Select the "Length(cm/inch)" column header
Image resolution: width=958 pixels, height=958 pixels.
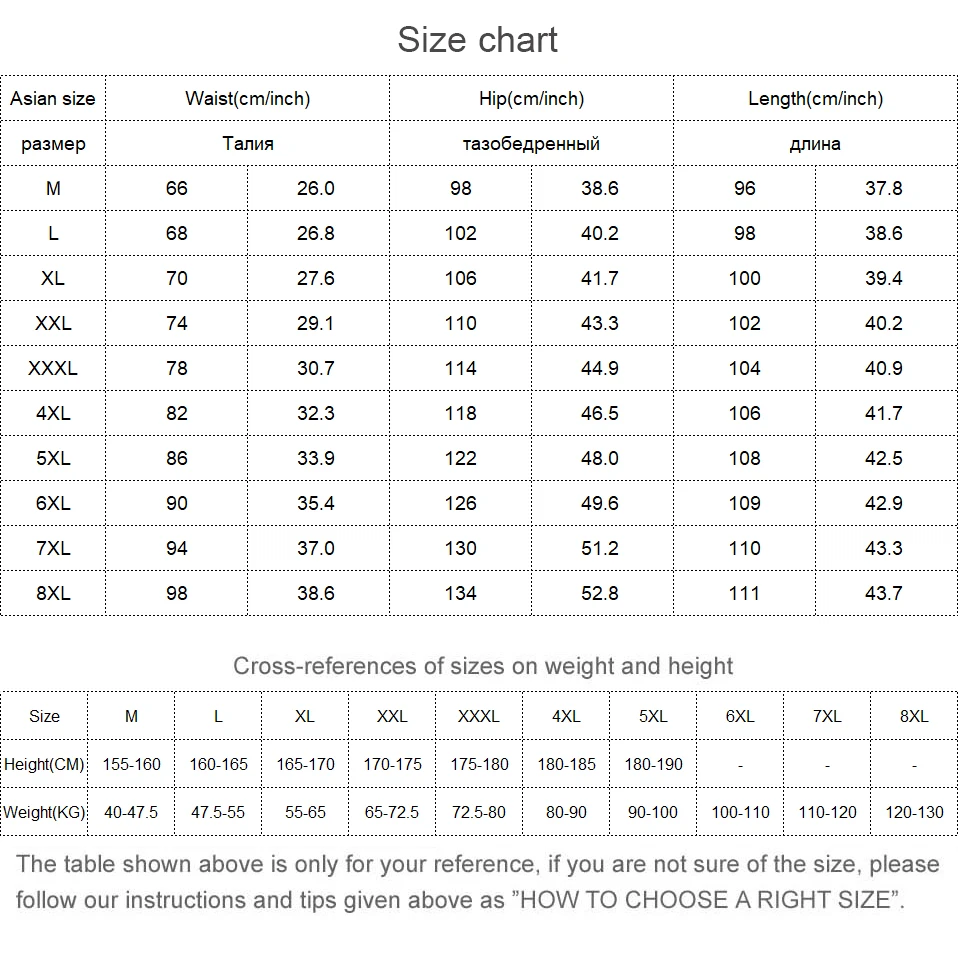815,98
